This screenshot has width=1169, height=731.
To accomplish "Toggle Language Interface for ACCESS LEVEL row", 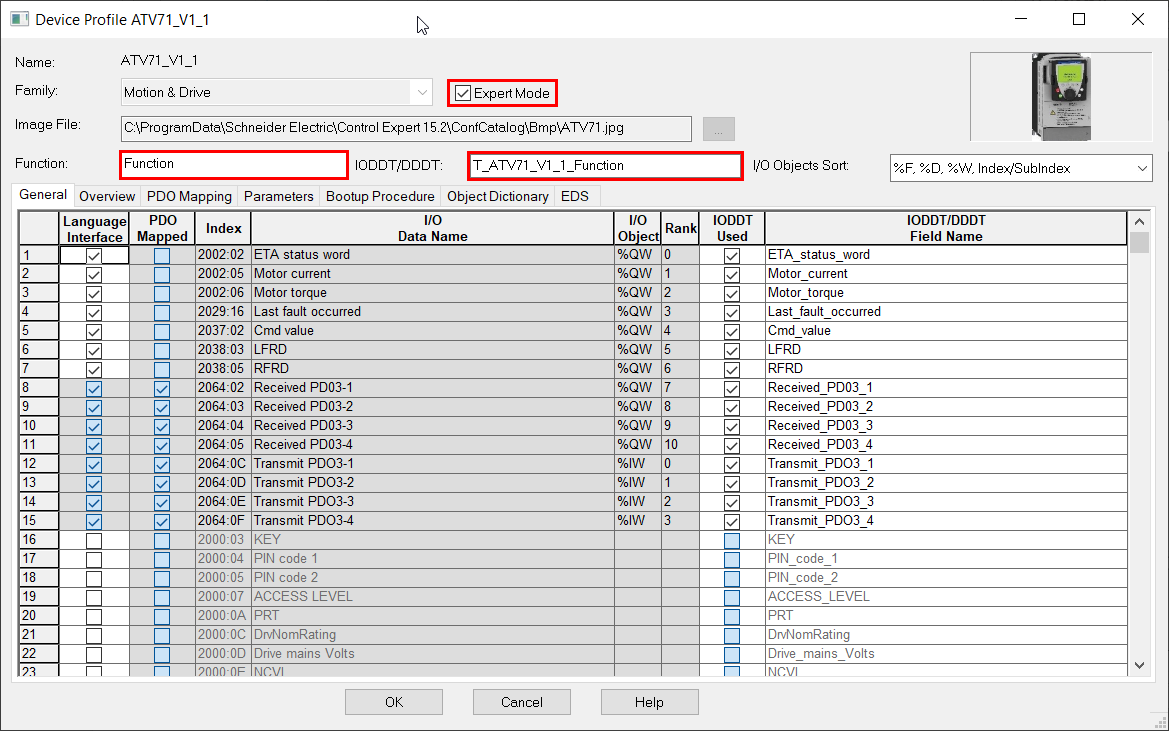I will pos(94,598).
